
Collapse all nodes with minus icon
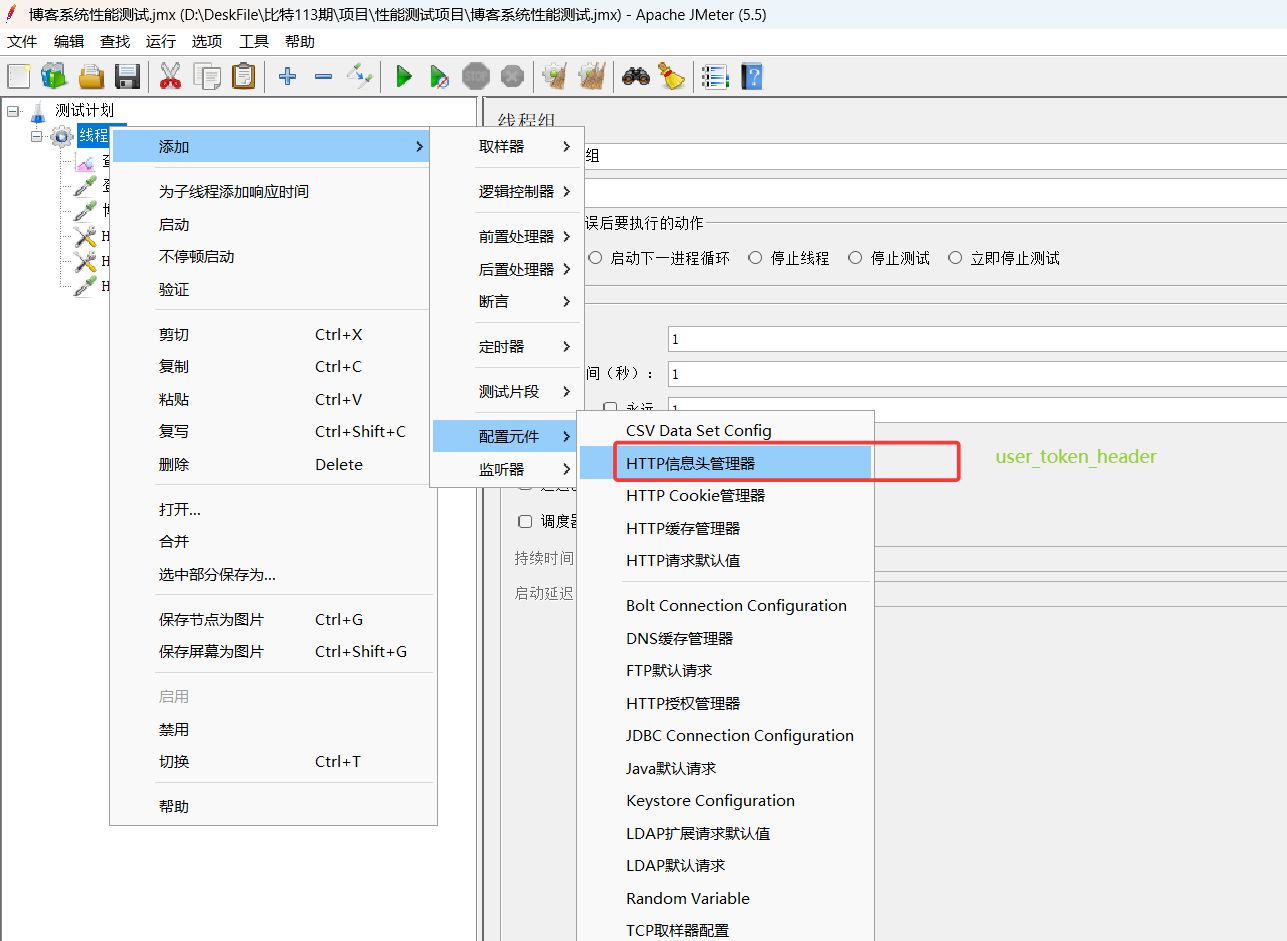[323, 76]
